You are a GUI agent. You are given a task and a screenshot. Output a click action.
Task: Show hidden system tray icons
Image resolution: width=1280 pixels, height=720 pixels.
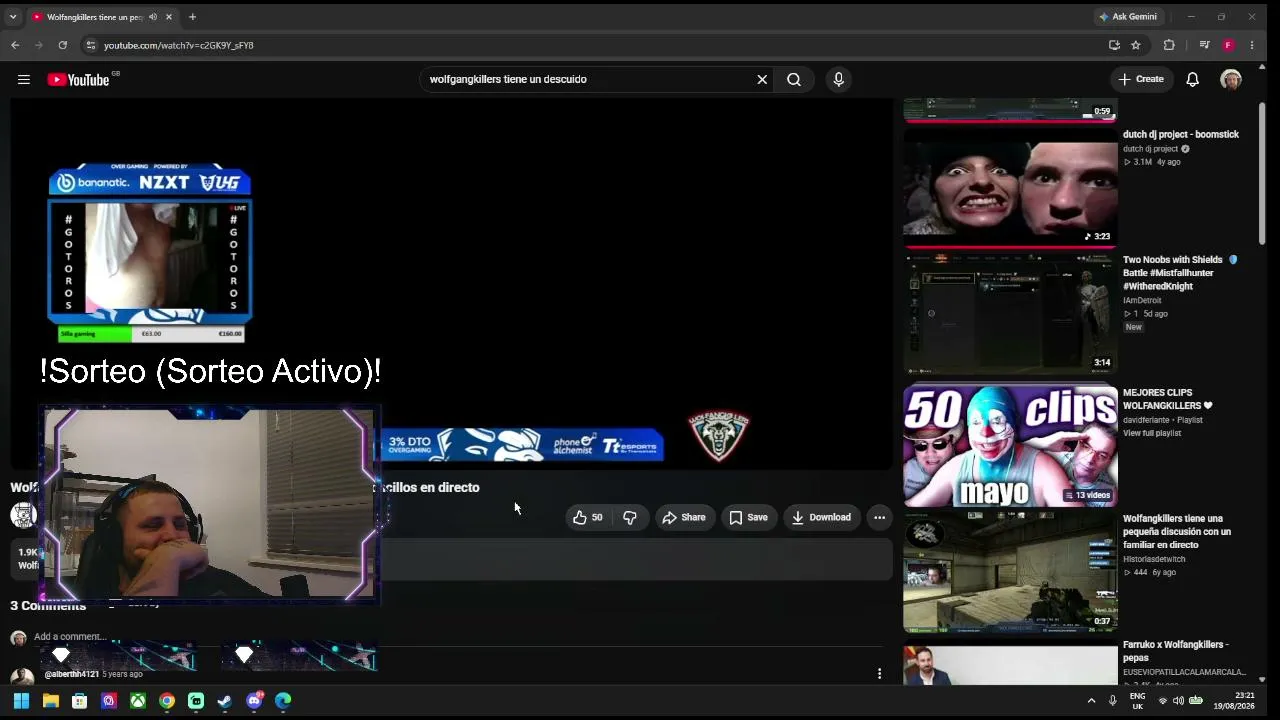pos(1091,701)
